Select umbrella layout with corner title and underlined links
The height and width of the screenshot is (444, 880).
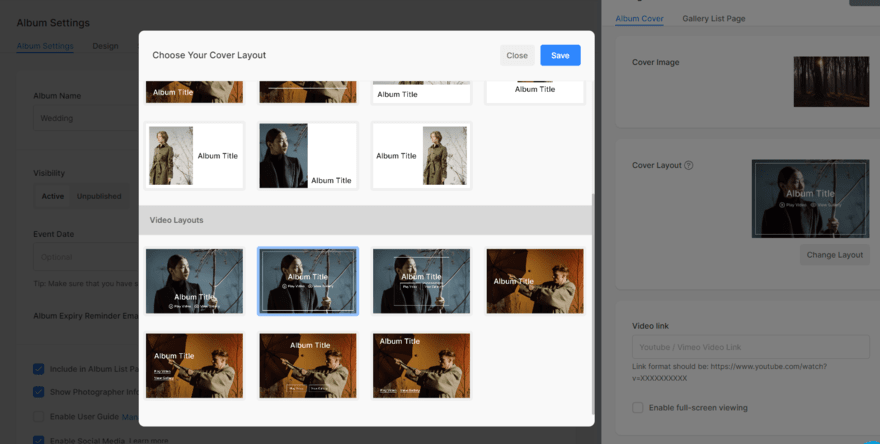coord(421,366)
